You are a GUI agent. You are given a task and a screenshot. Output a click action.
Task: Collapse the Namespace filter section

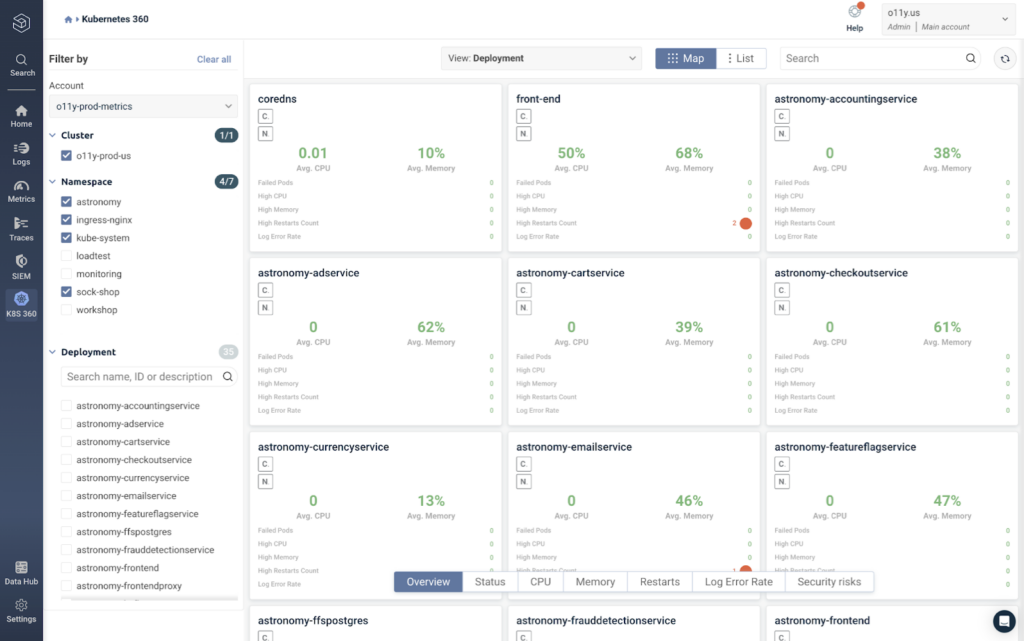tap(52, 181)
